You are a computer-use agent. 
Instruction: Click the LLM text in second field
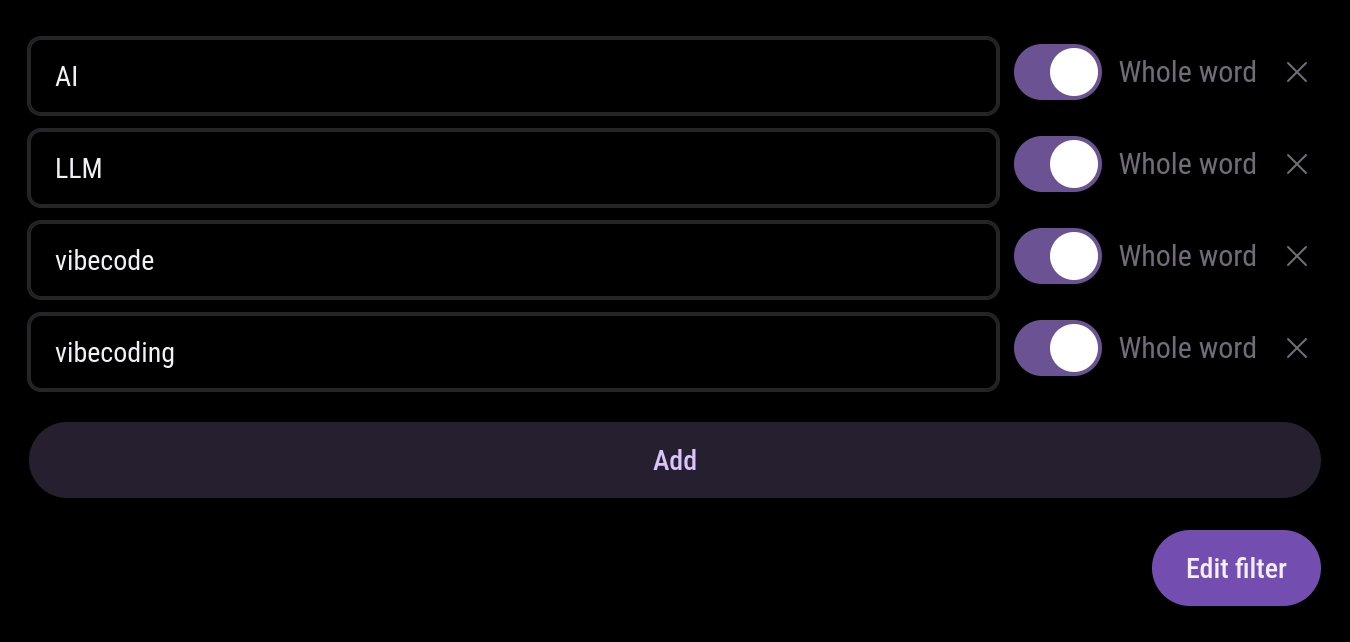(79, 169)
